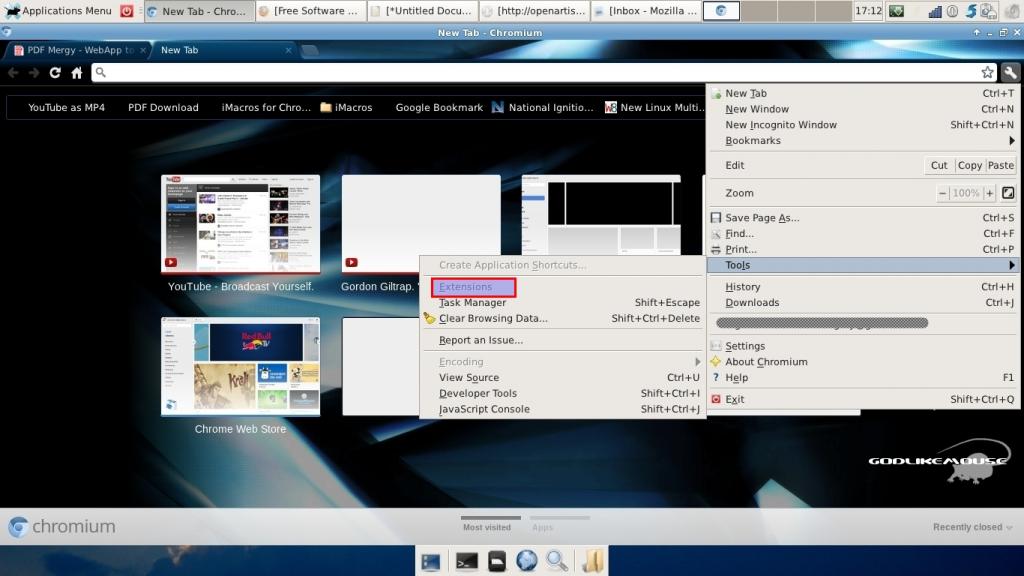The height and width of the screenshot is (576, 1024).
Task: Select Print... in the menu
Action: 862,249
